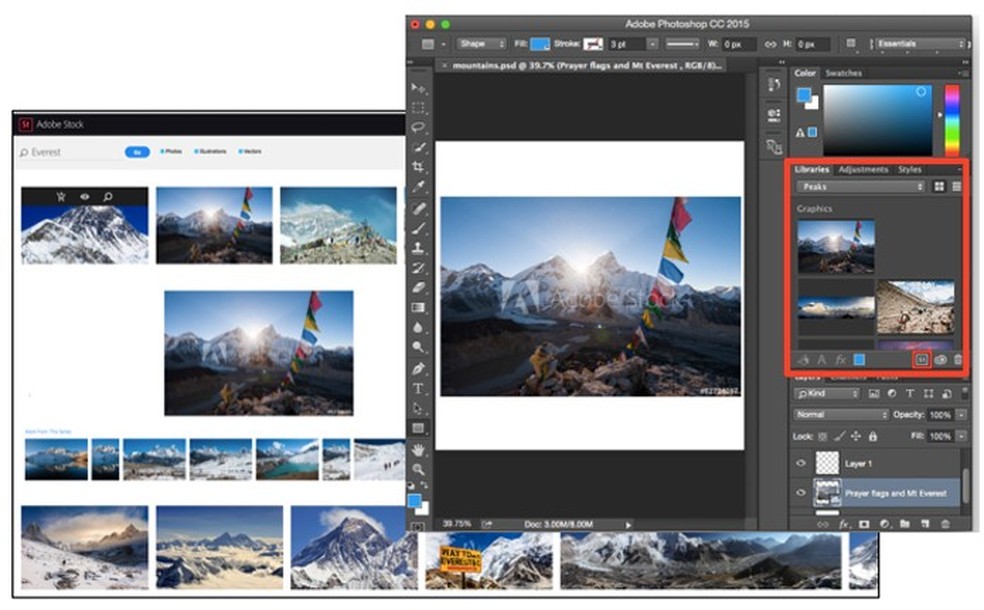Activate the Zoom tool
This screenshot has width=984, height=610.
[x=419, y=470]
